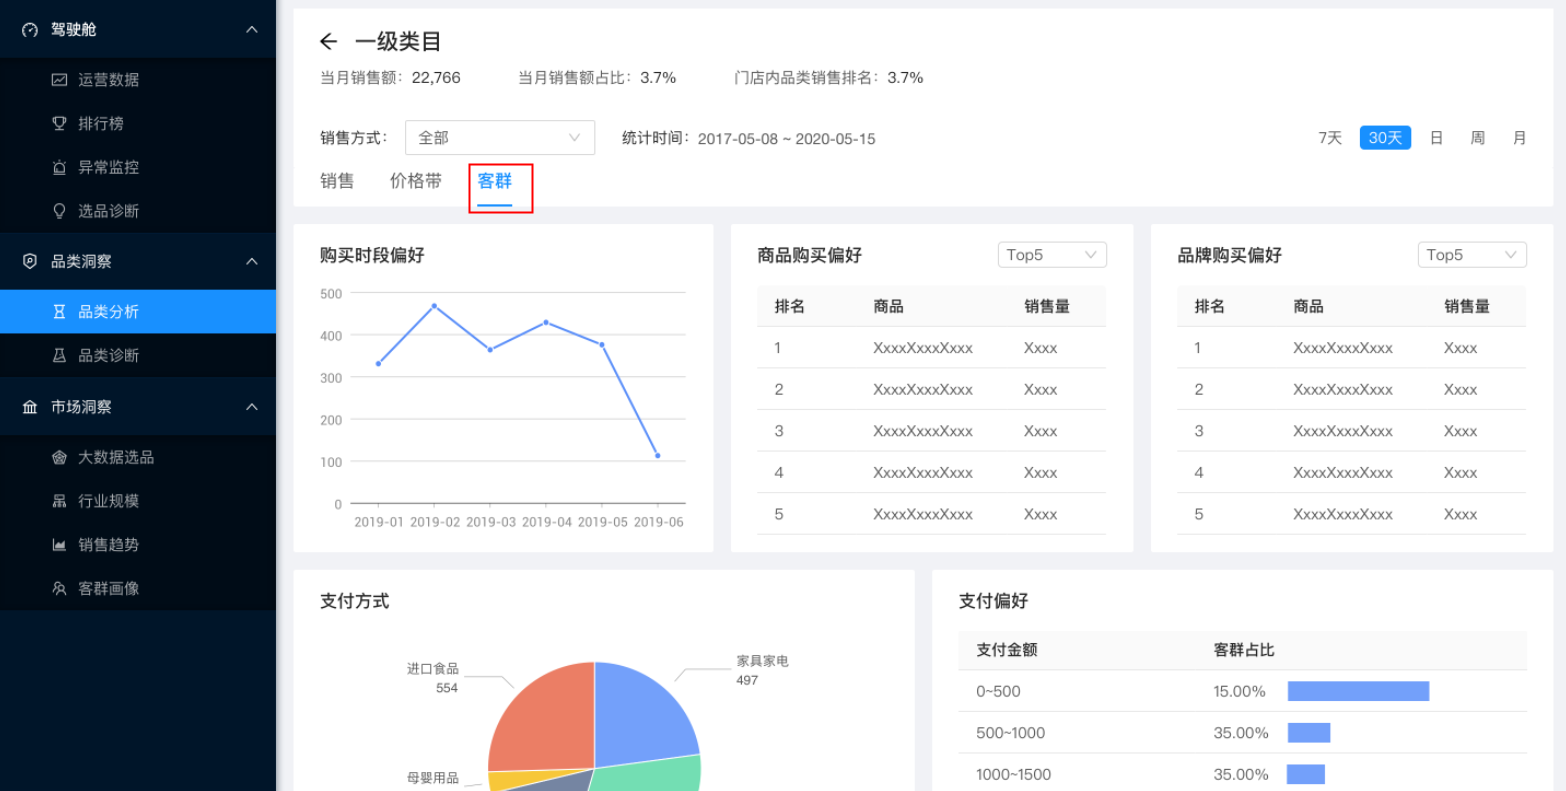Open 商品购买偏好 Top5 dropdown
This screenshot has height=791, width=1566.
click(1052, 255)
